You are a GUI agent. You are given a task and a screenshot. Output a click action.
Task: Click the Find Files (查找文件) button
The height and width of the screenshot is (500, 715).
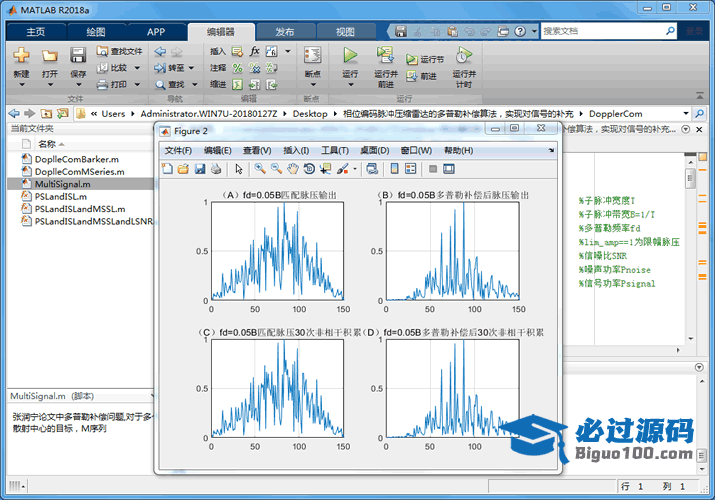tap(119, 51)
